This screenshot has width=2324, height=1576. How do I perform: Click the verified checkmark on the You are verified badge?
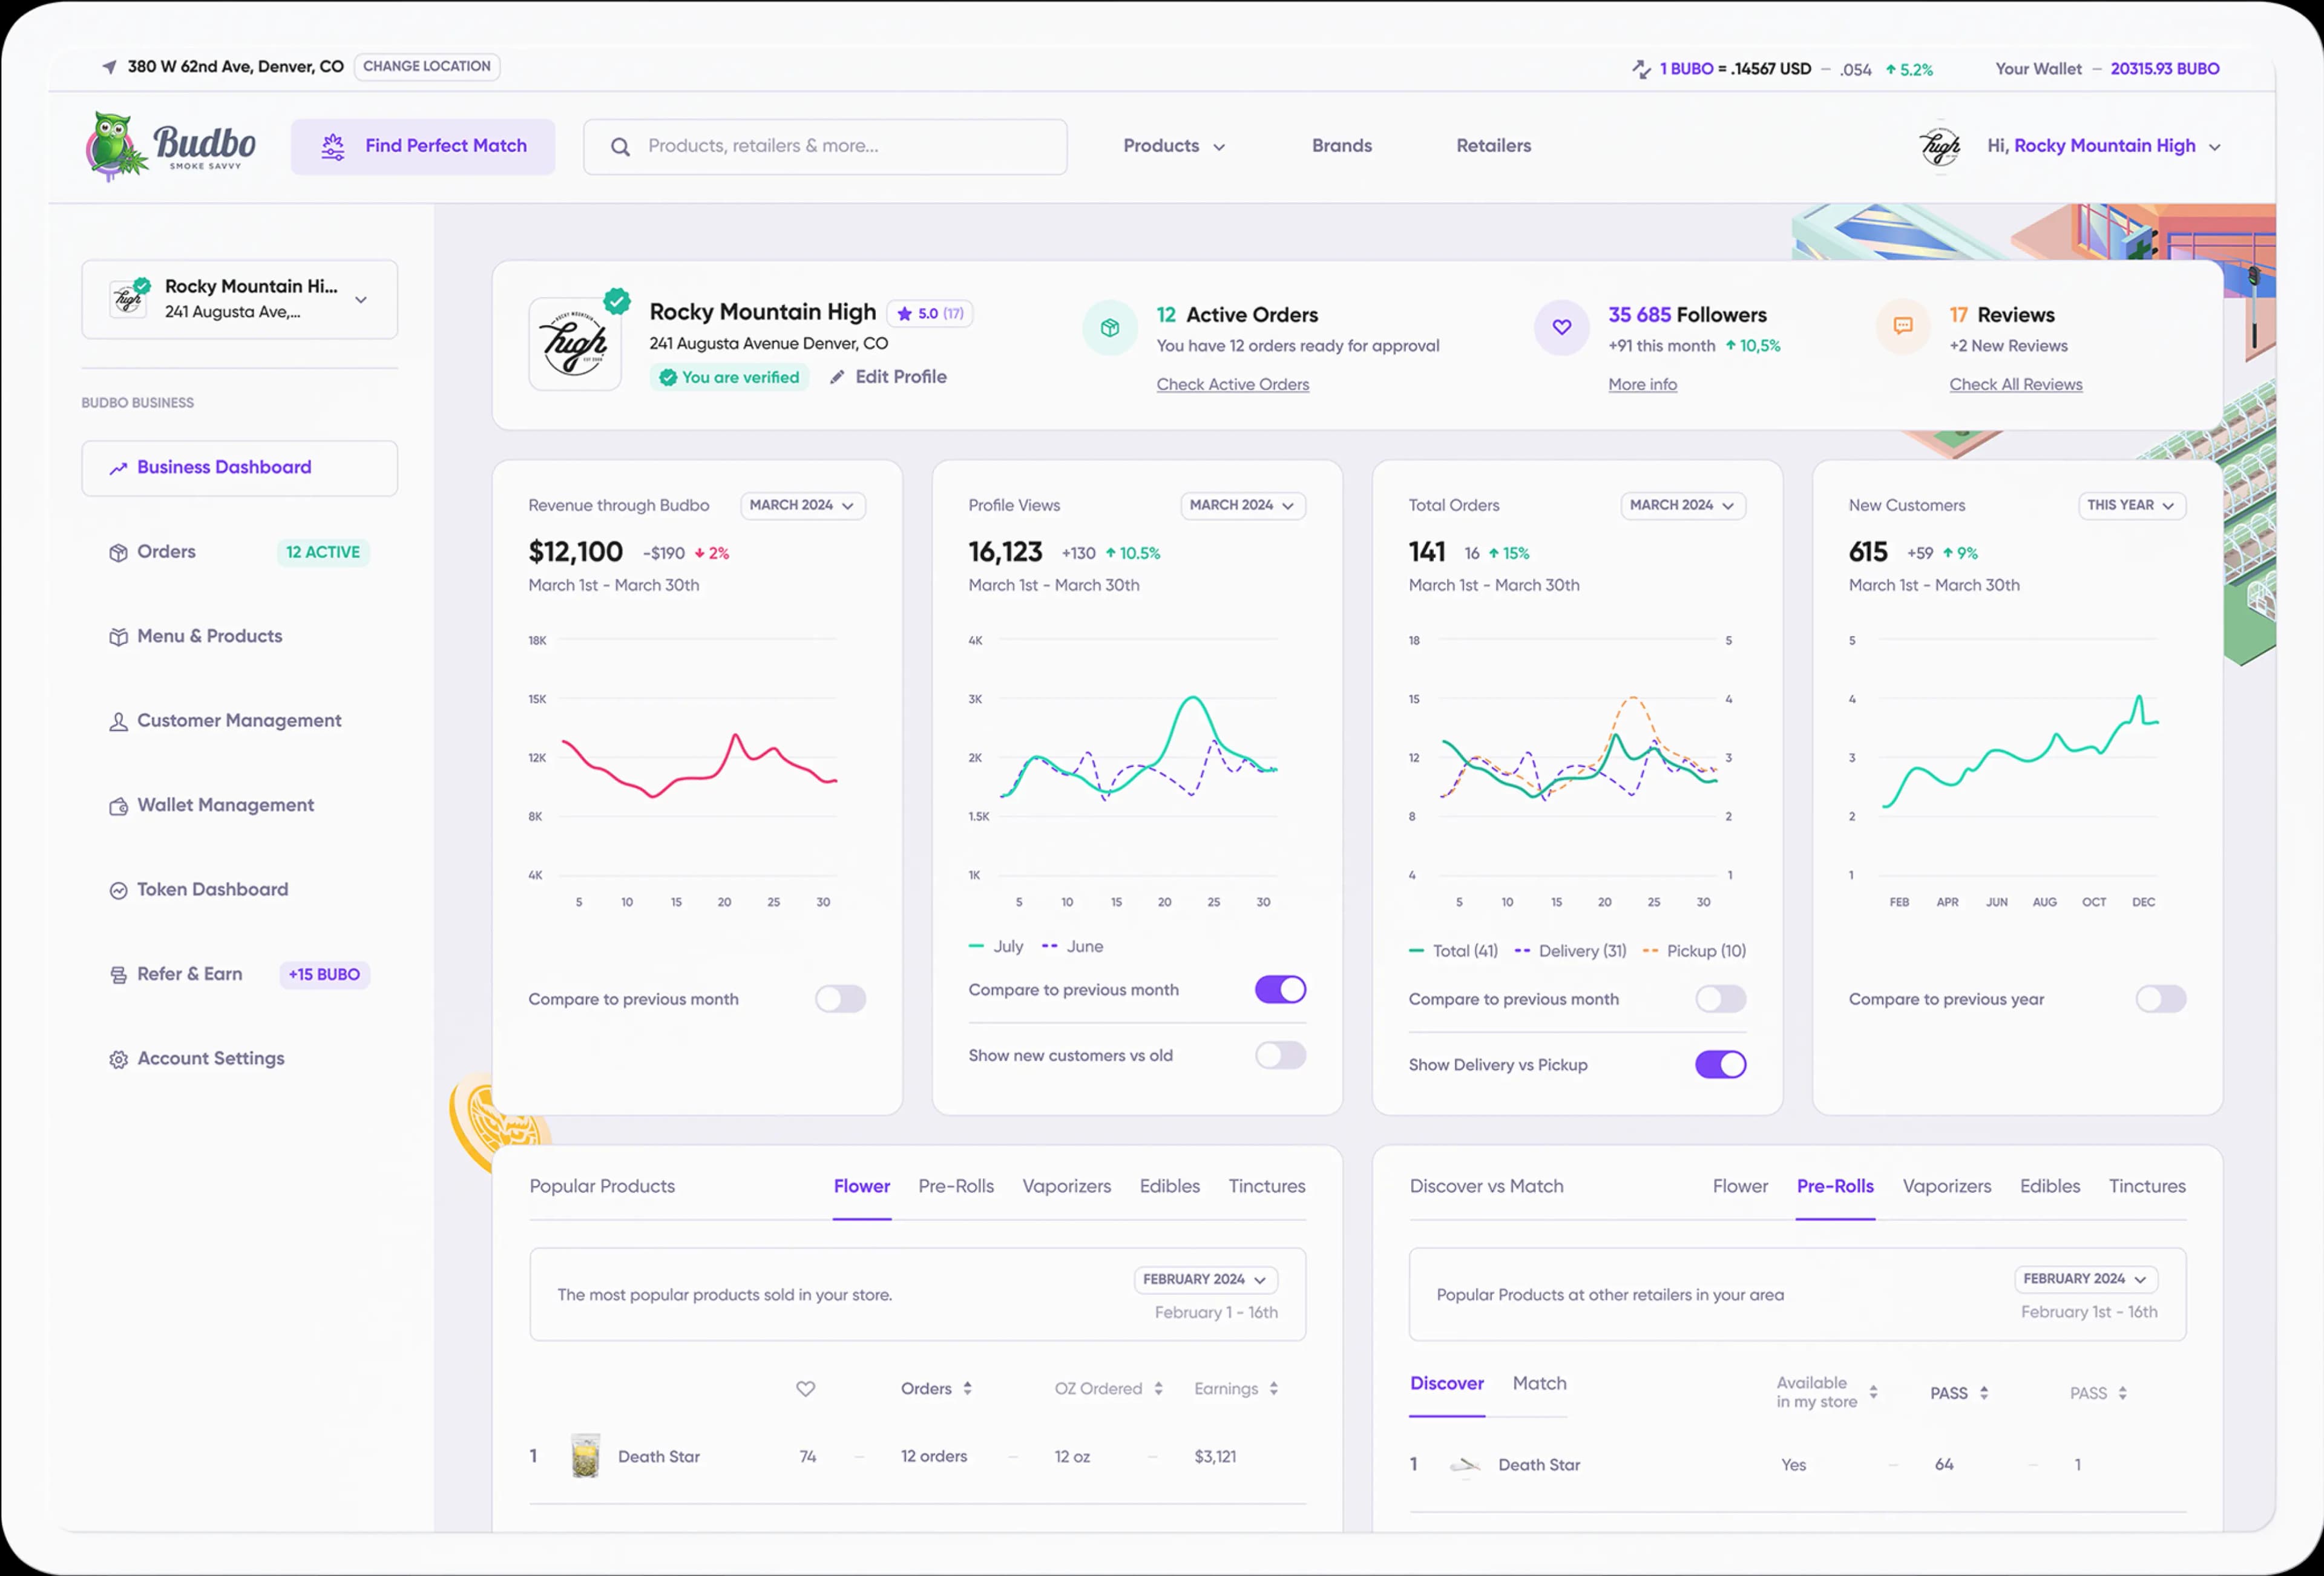pos(668,378)
